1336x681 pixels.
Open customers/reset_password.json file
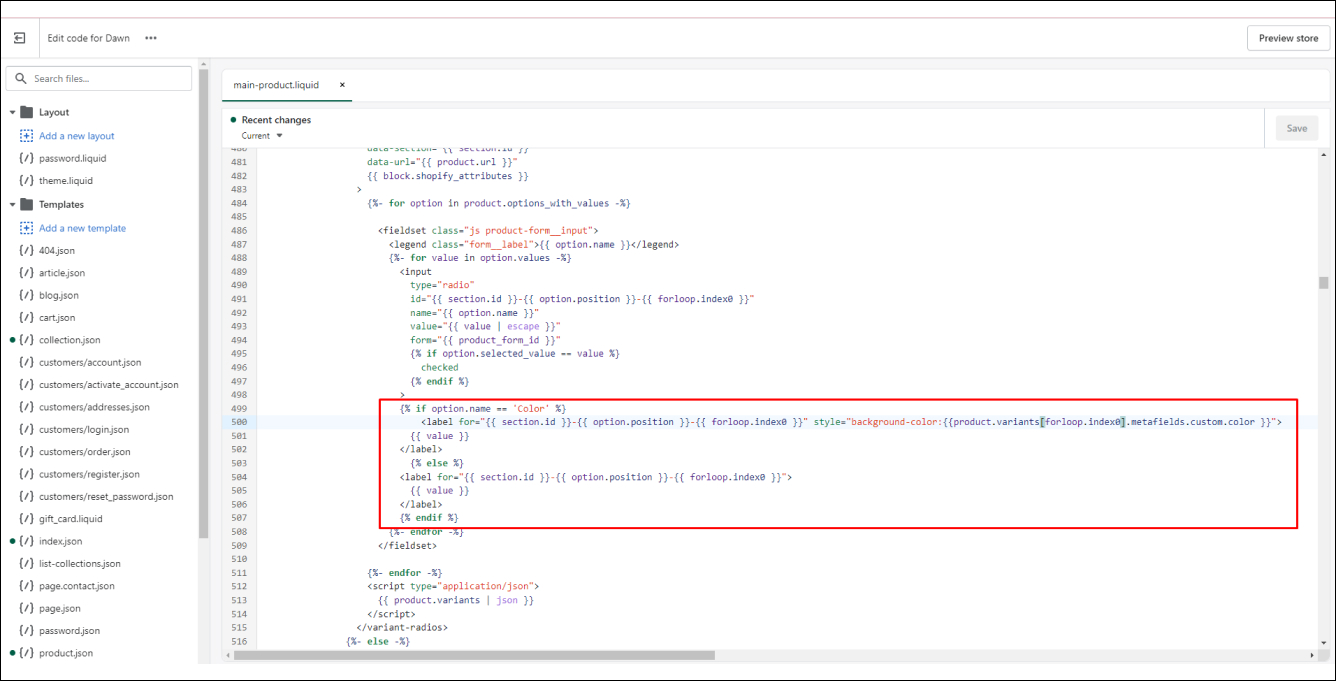[x=106, y=497]
